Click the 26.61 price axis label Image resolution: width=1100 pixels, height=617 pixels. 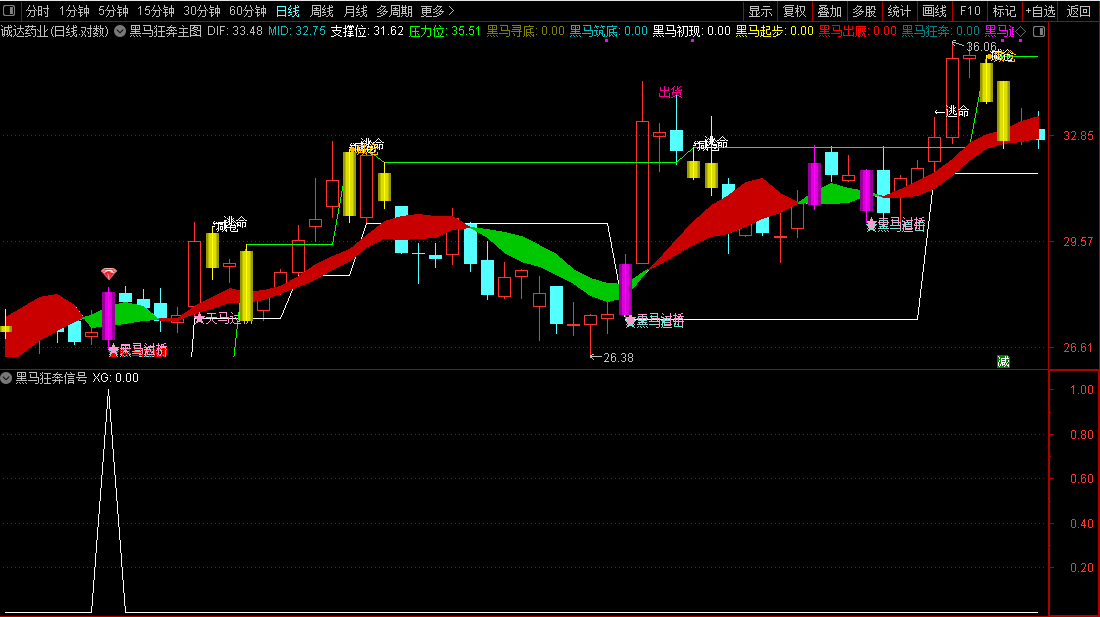pos(1078,348)
